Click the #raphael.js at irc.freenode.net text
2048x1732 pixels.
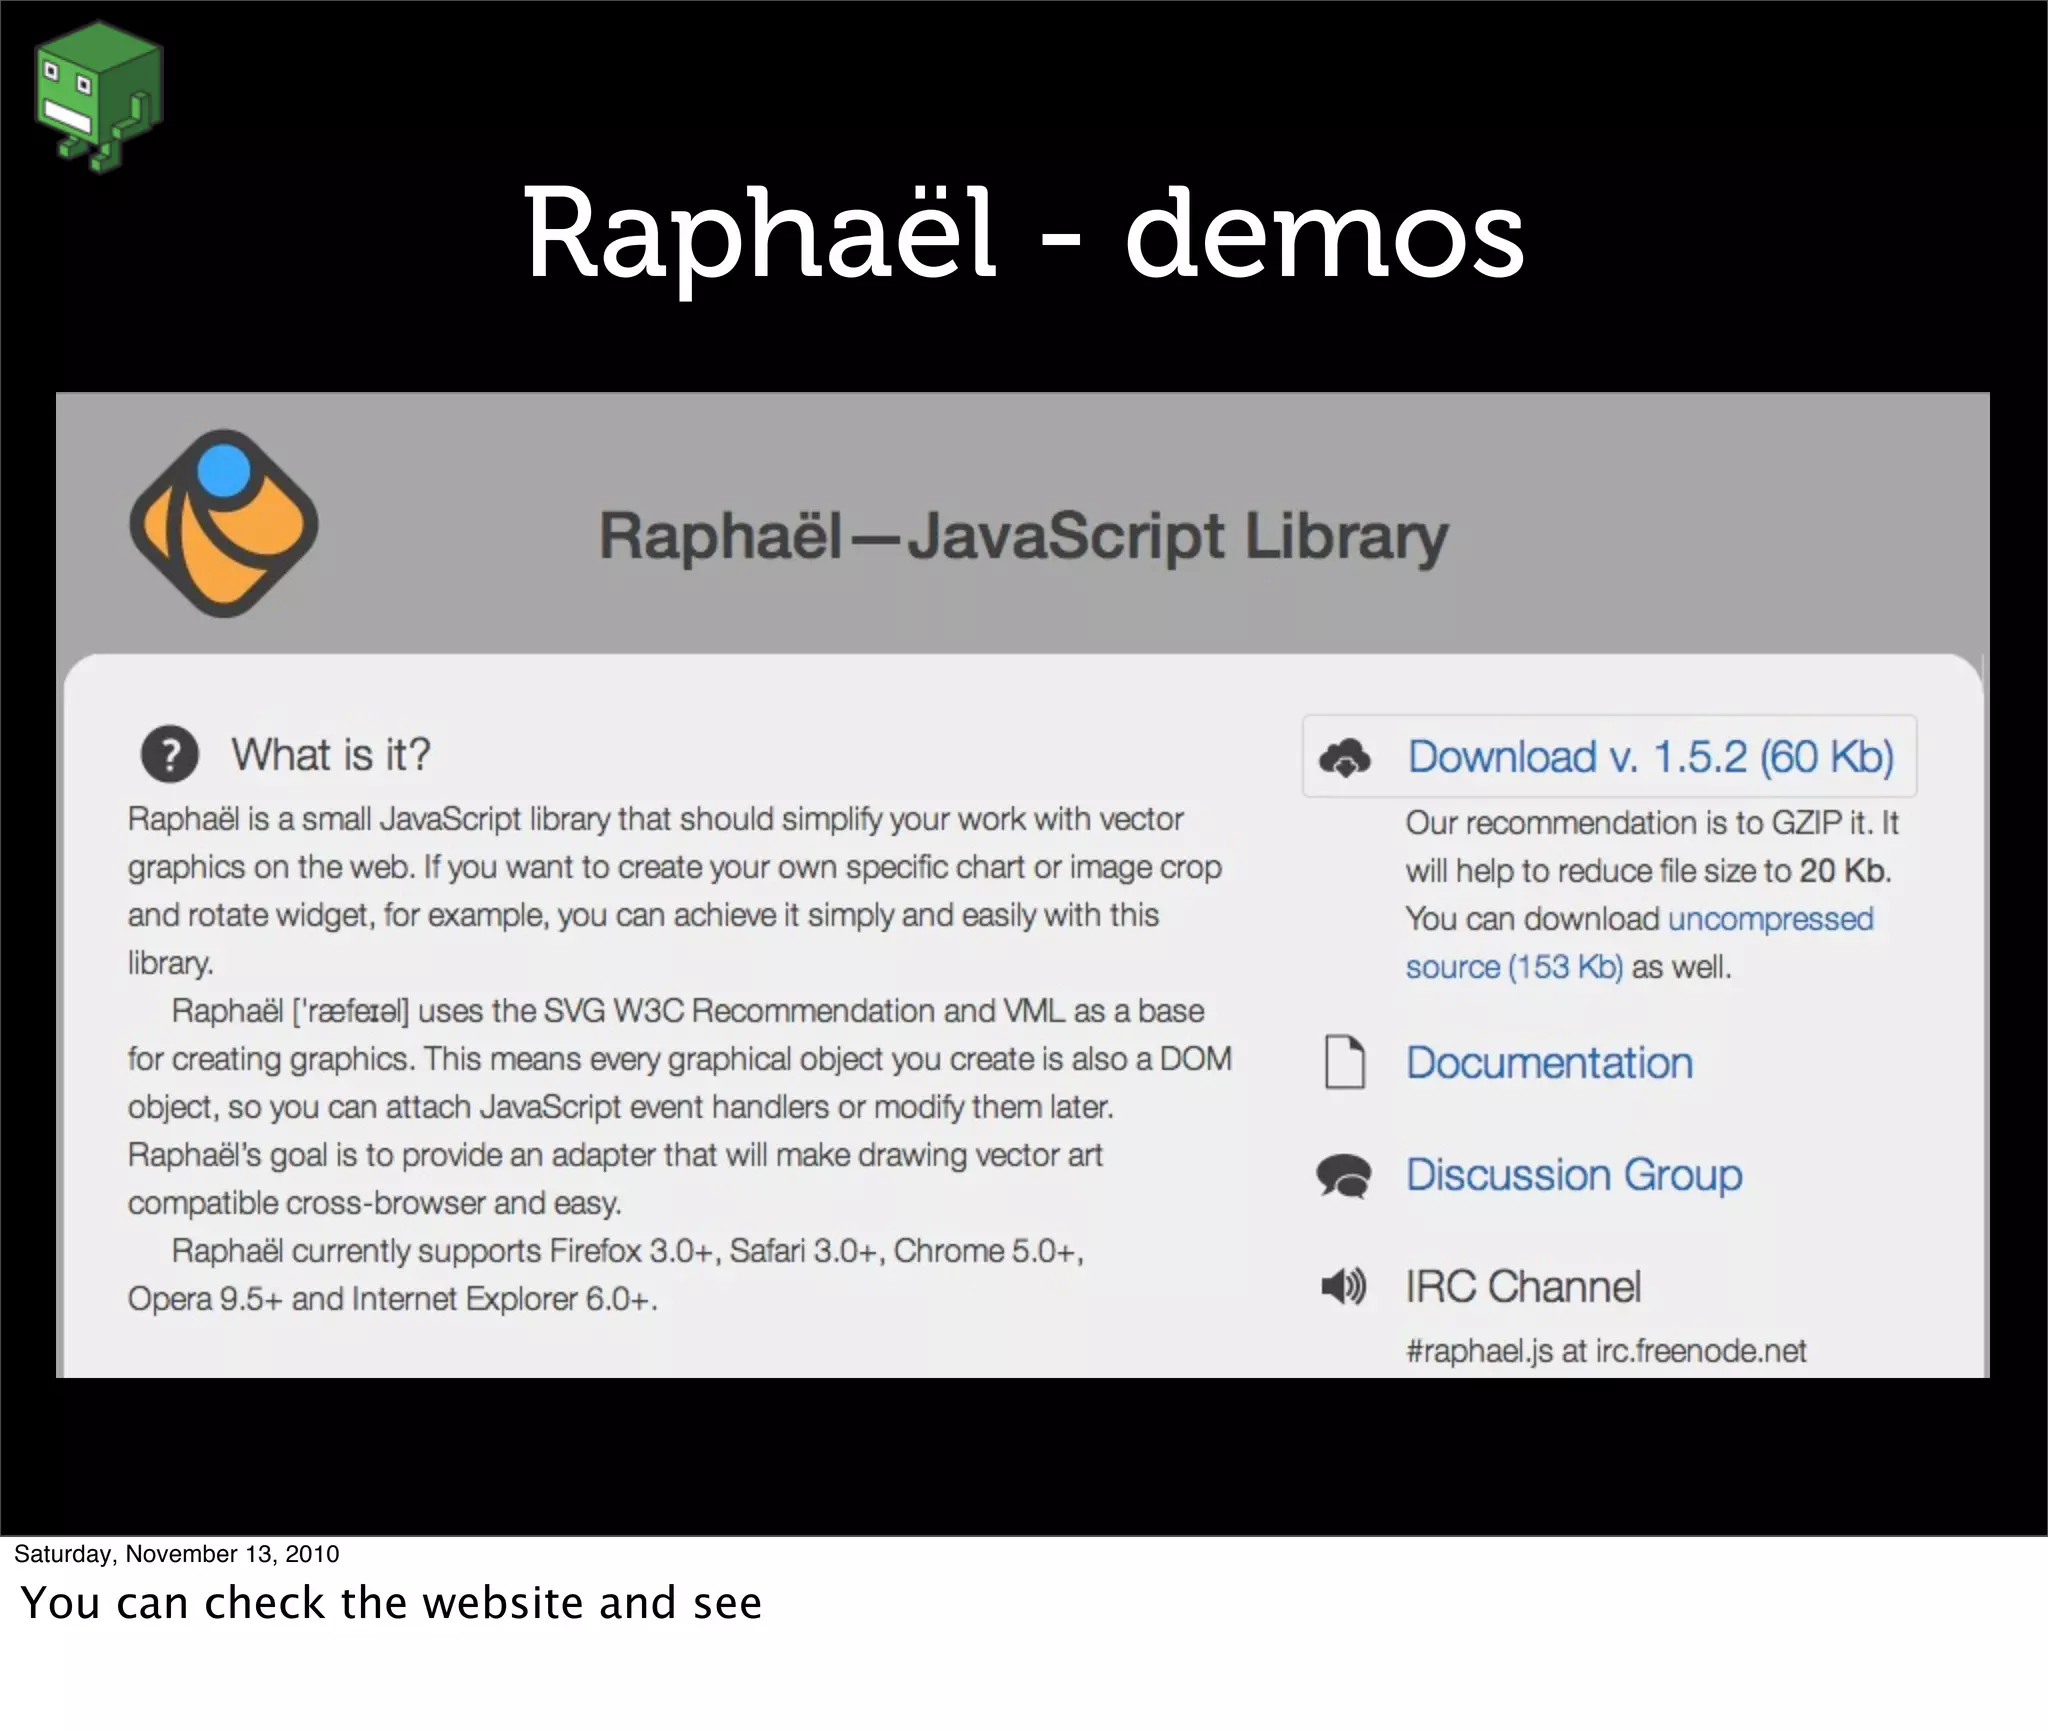(x=1606, y=1351)
